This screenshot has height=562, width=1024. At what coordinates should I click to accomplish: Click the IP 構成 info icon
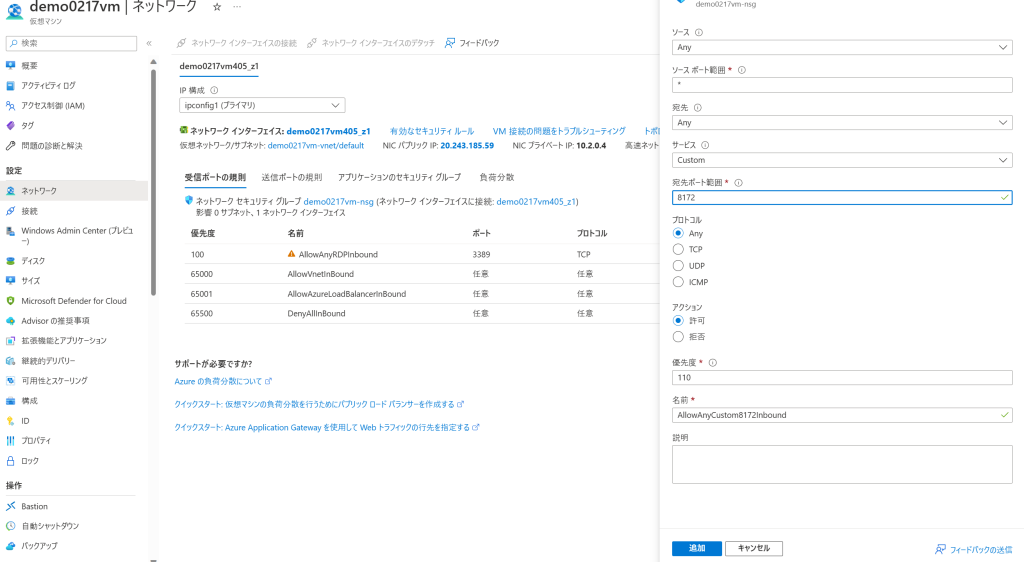point(214,90)
